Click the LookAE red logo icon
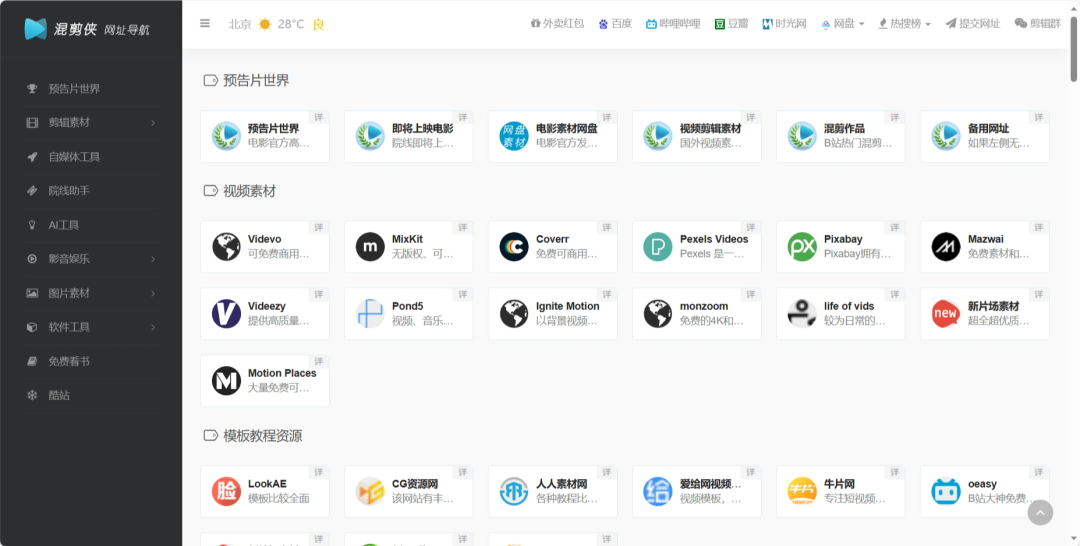 226,491
